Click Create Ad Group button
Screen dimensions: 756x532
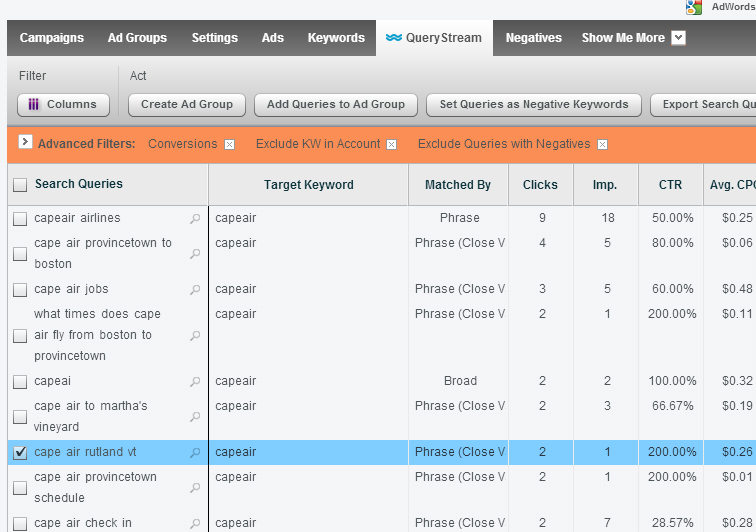tap(187, 105)
